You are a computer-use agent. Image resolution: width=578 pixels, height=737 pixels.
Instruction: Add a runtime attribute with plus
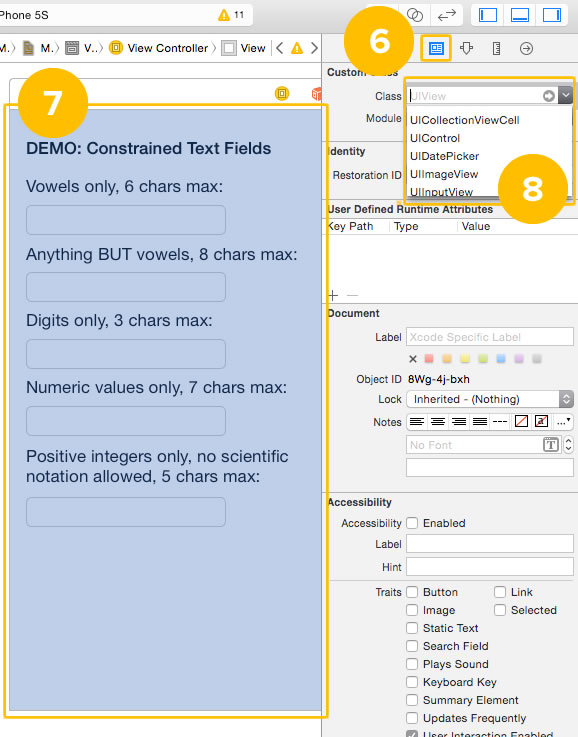click(x=333, y=295)
